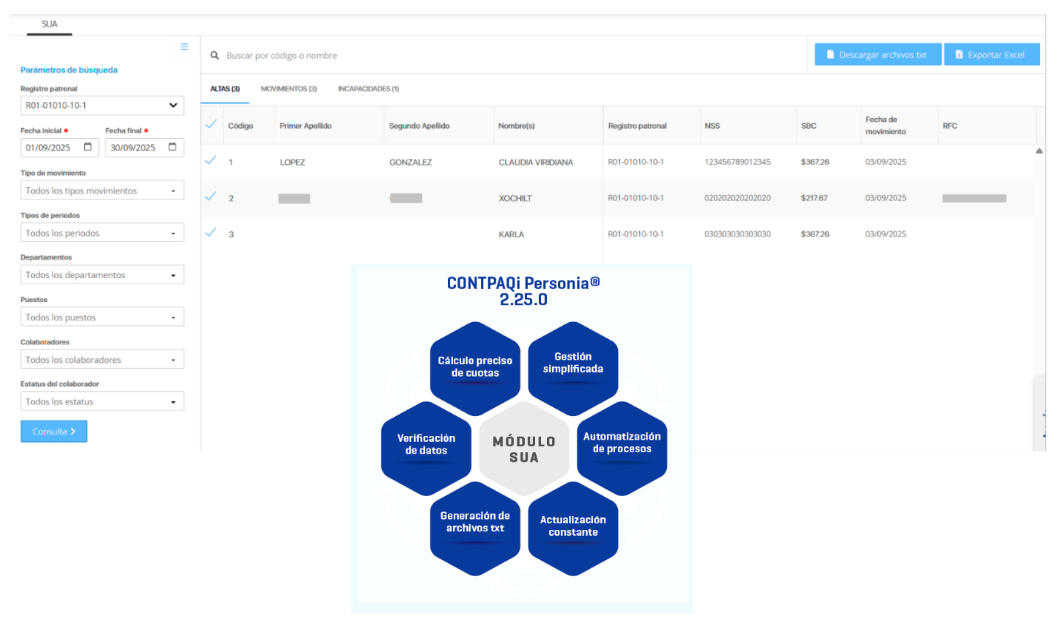Open the INCAPACIDADES tab
The image size is (1061, 626).
coord(368,89)
